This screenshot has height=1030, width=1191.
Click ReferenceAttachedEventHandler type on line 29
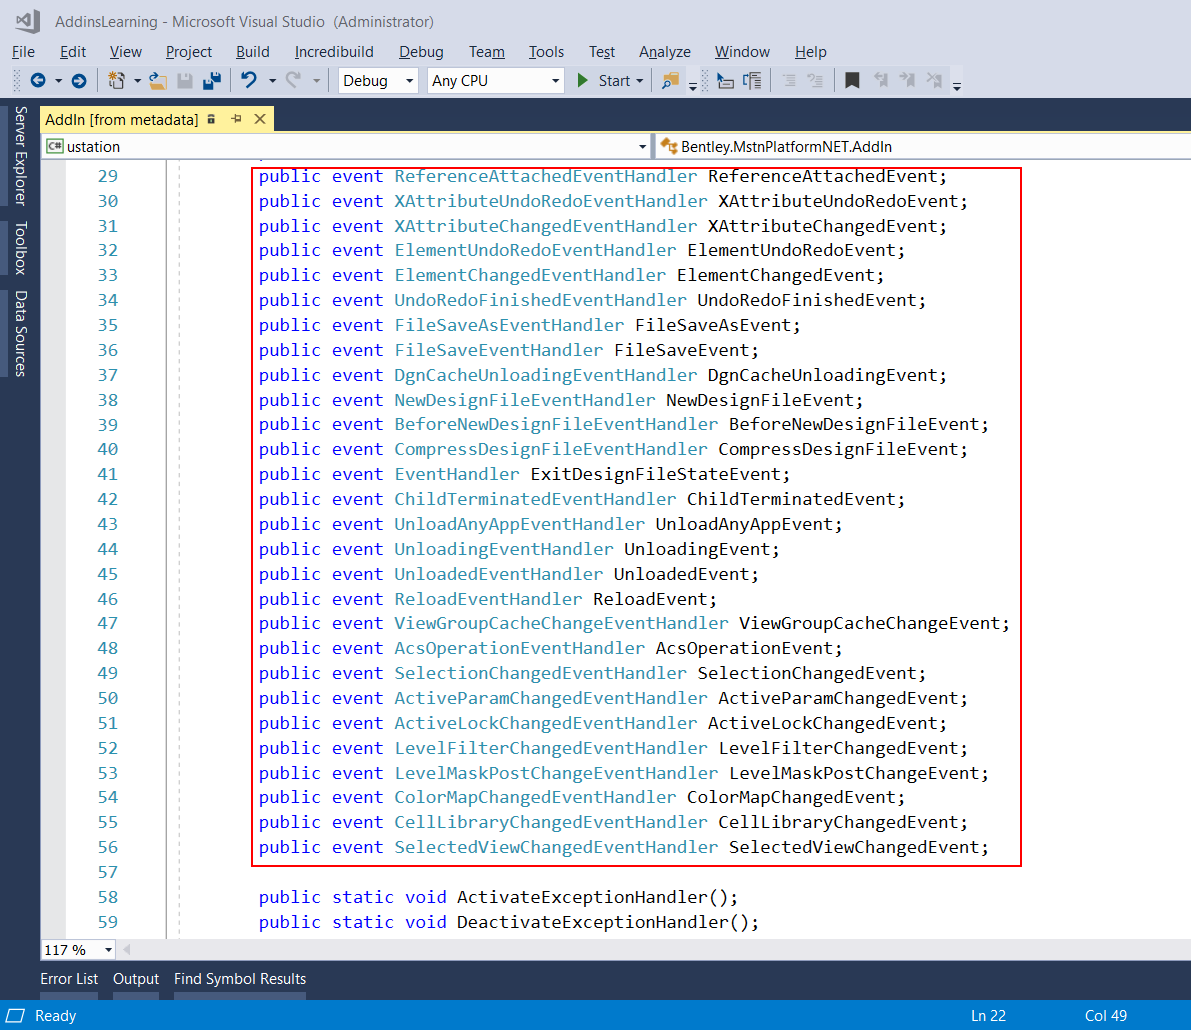click(545, 176)
